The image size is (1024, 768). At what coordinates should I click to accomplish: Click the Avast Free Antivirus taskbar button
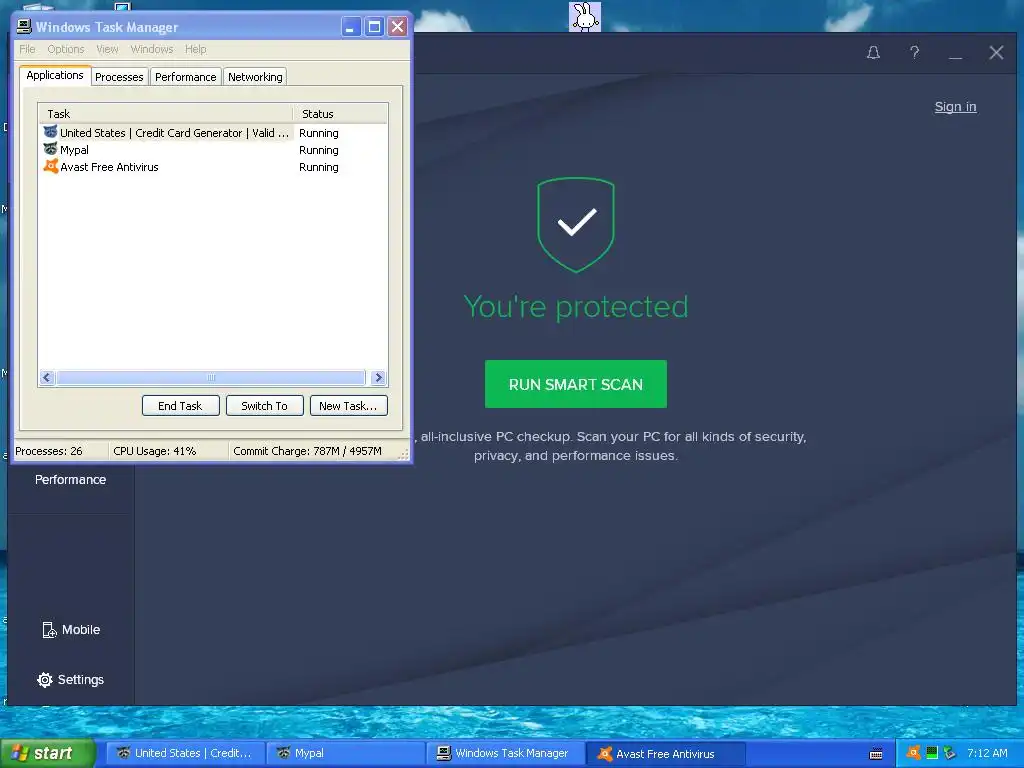(665, 753)
